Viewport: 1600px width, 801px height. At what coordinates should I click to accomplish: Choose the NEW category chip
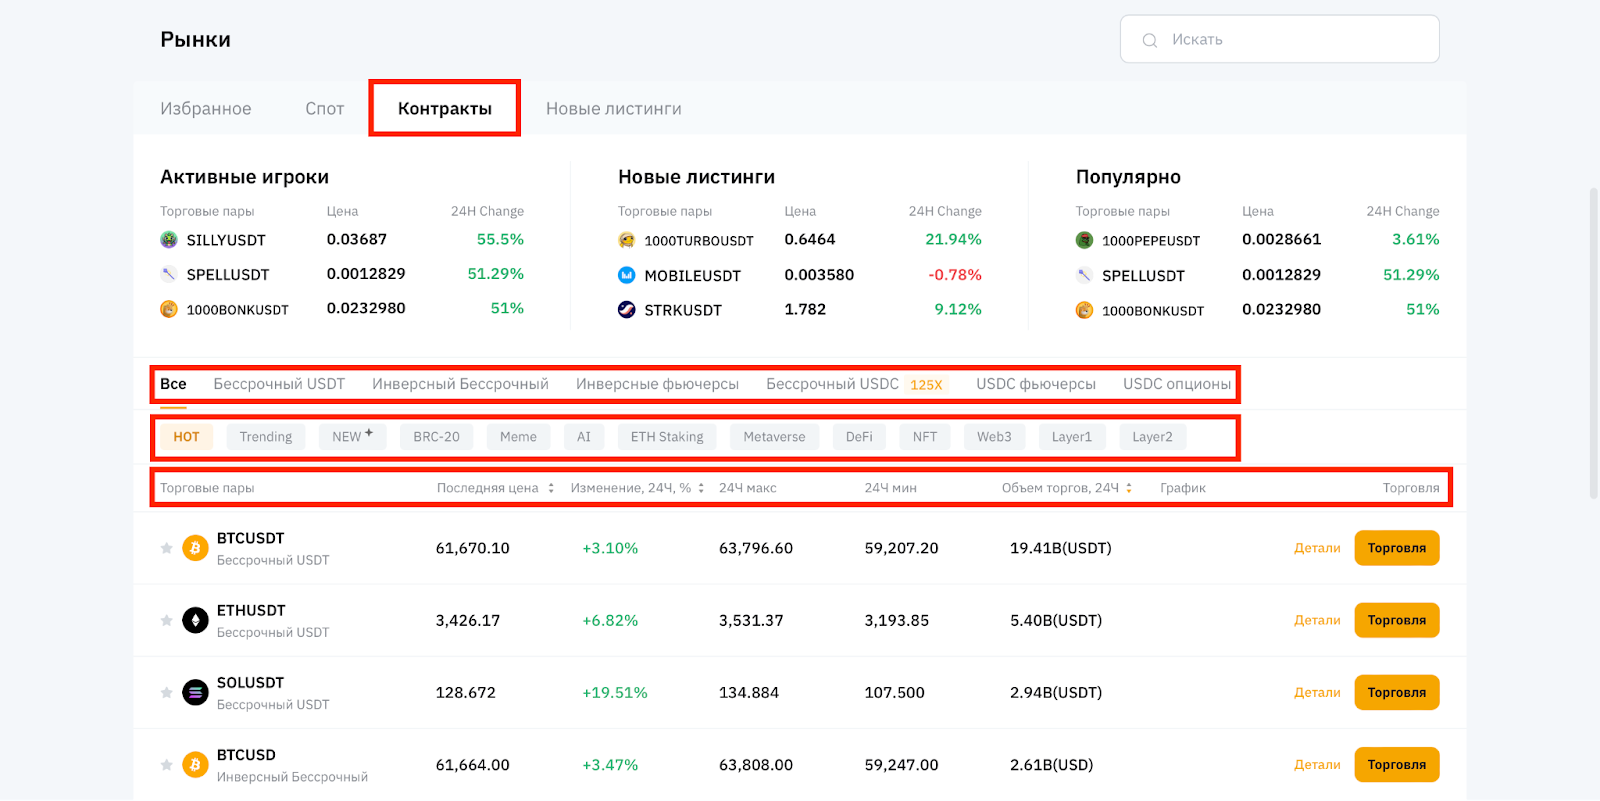click(x=352, y=437)
